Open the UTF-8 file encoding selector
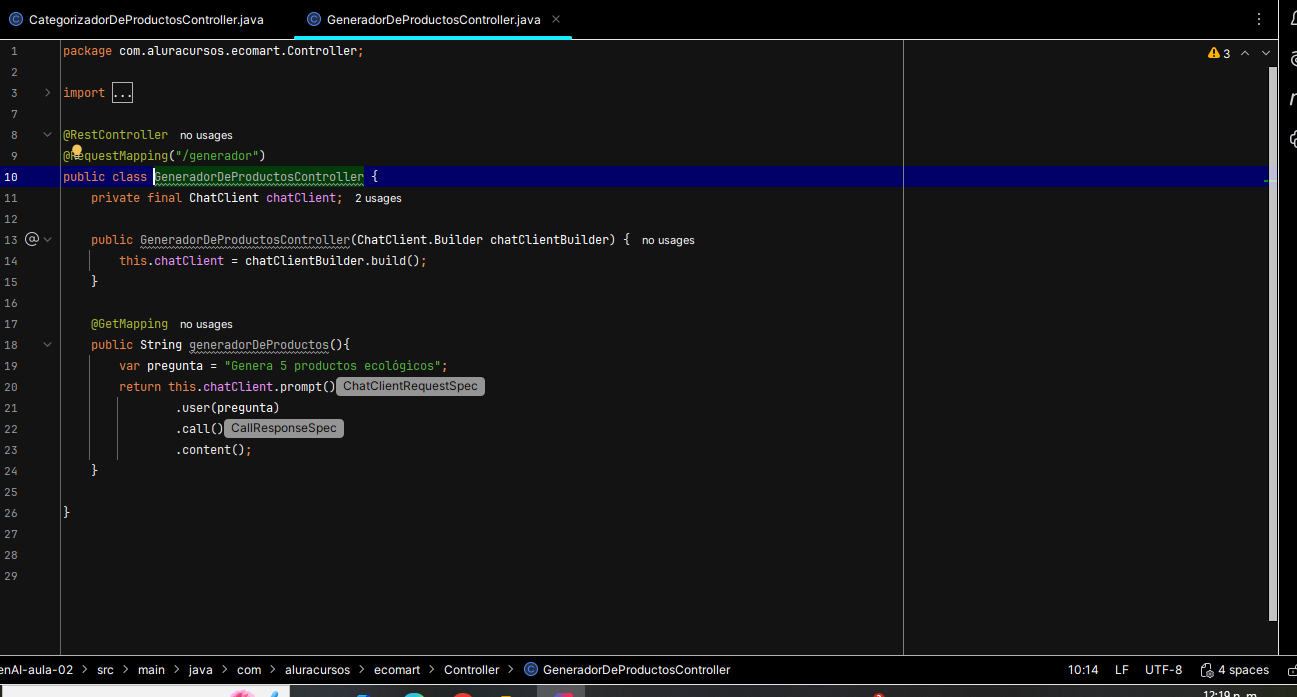This screenshot has width=1297, height=697. (1163, 670)
